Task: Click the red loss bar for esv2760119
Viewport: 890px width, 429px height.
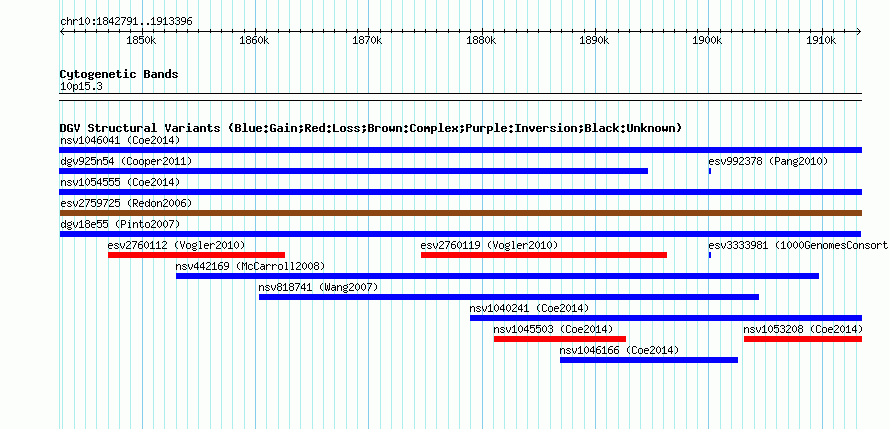Action: click(x=544, y=255)
